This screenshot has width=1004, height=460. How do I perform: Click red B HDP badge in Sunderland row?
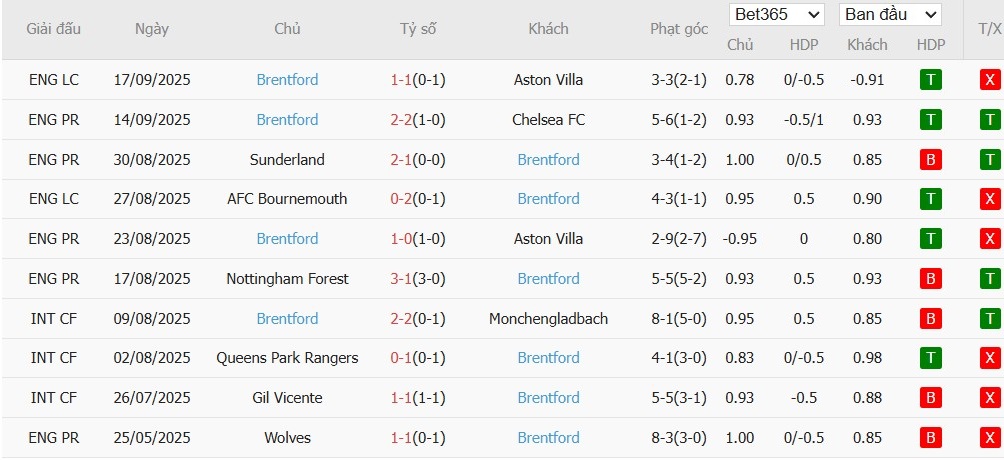pyautogui.click(x=931, y=159)
